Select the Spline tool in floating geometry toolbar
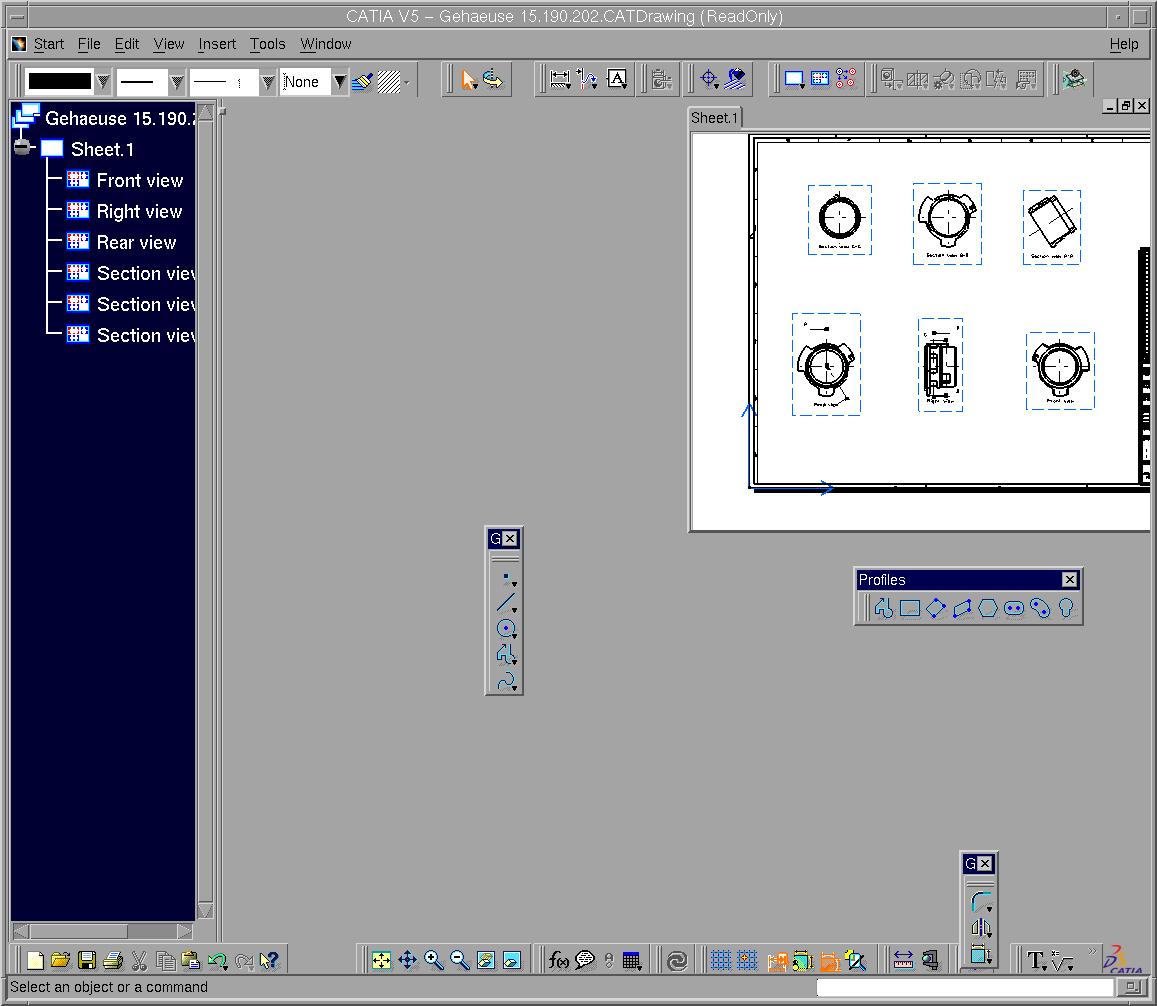This screenshot has height=1006, width=1157. click(506, 681)
